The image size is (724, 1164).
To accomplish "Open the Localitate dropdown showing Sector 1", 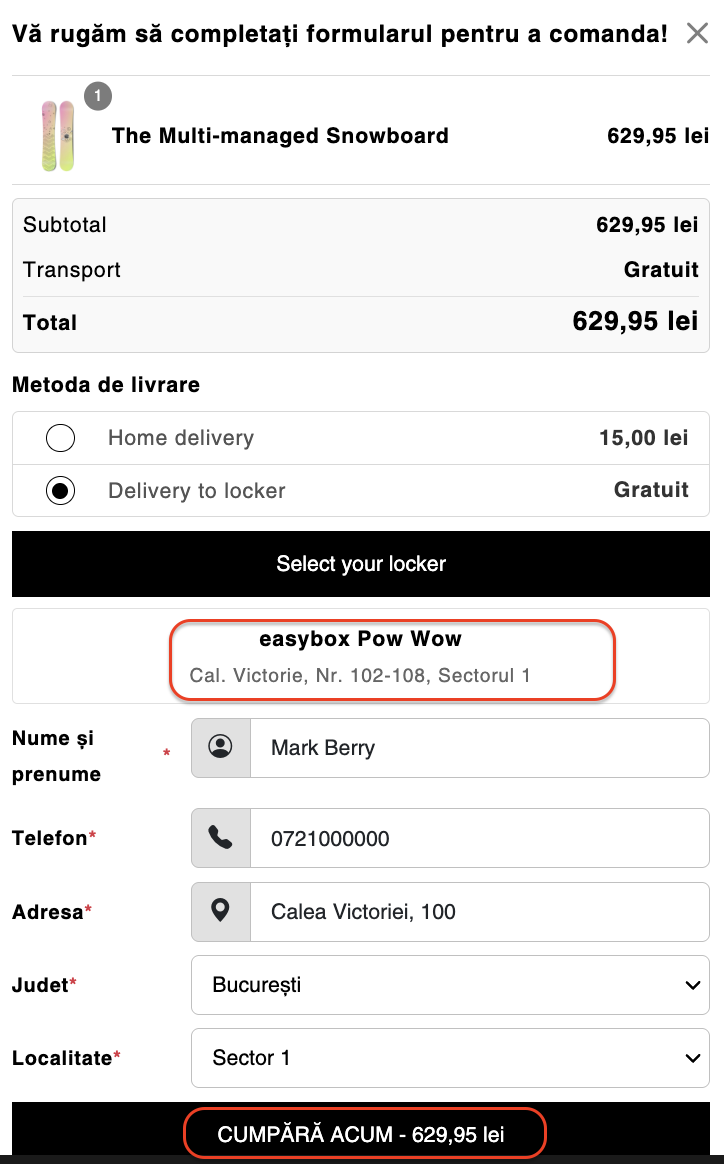I will pyautogui.click(x=450, y=1057).
